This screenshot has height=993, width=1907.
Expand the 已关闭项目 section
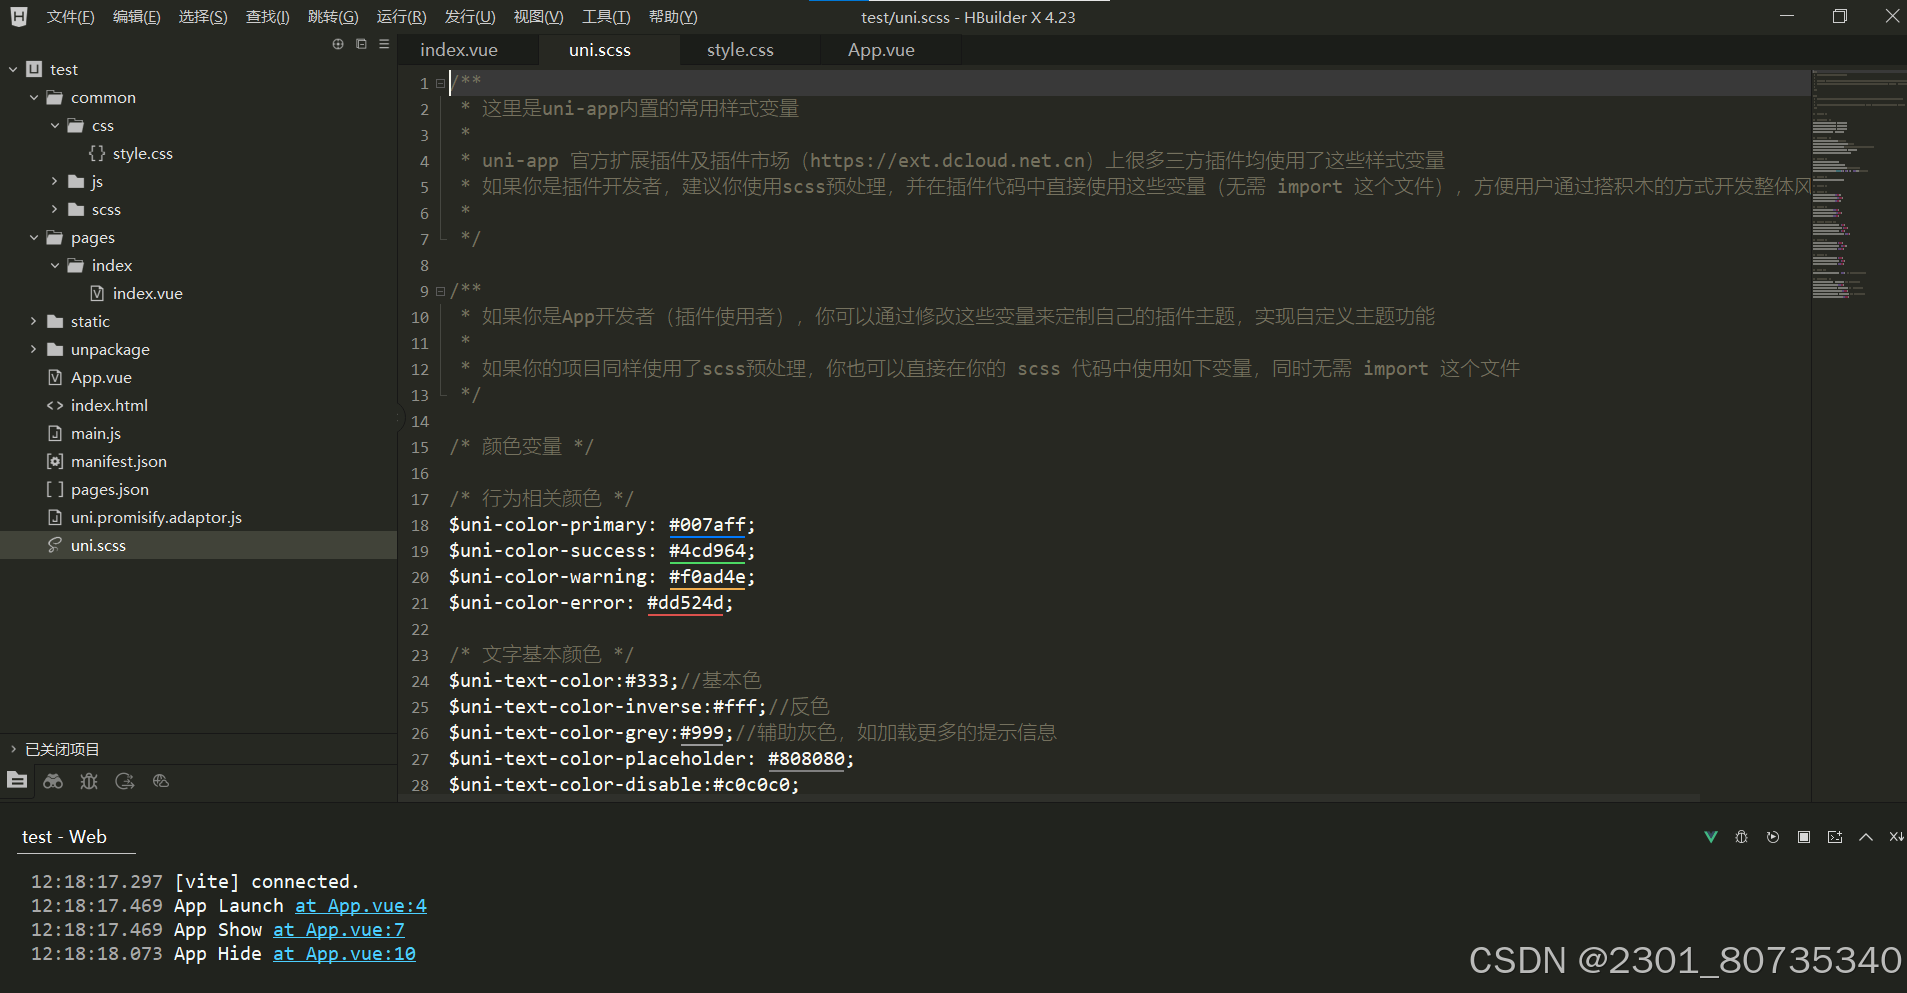[x=13, y=749]
